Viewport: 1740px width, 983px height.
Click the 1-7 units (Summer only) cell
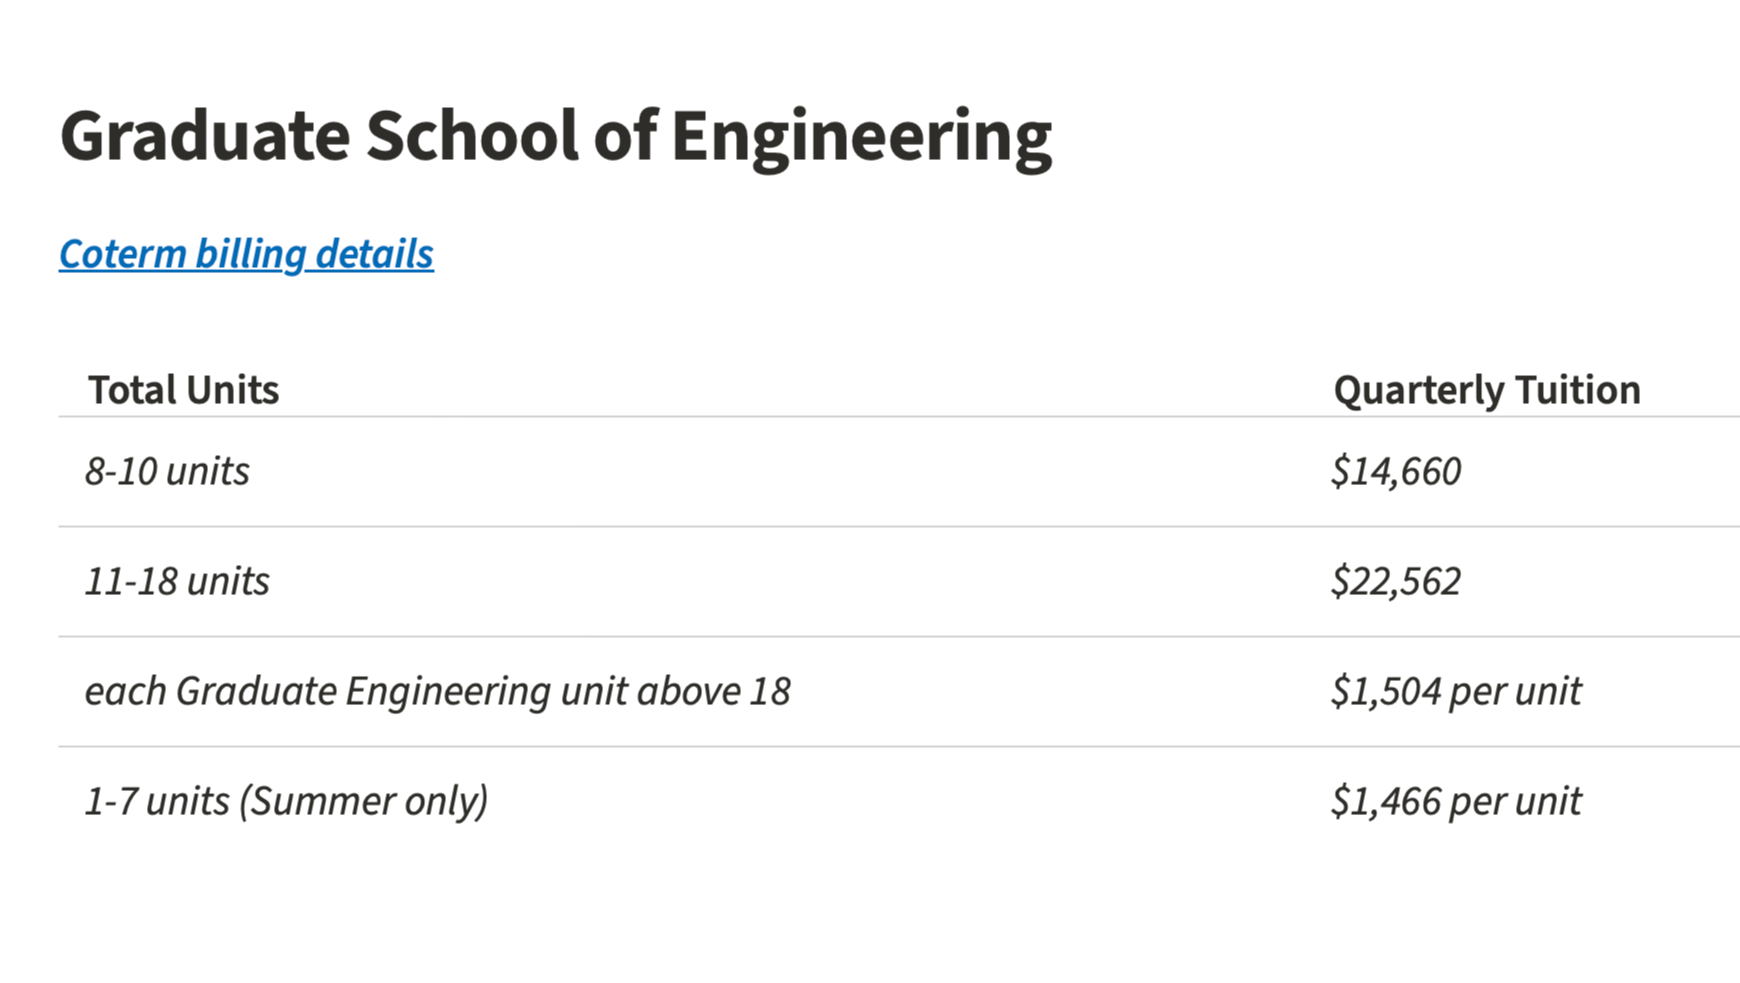coord(286,801)
